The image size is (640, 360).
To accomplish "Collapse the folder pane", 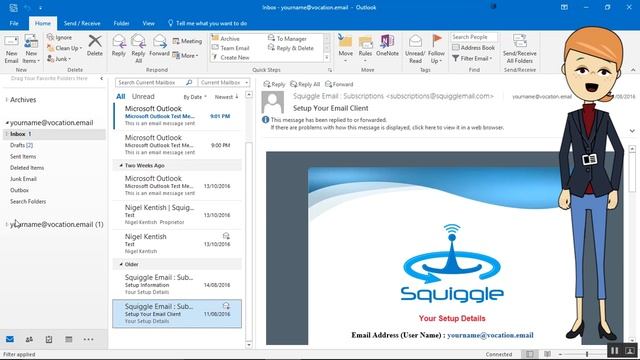I will pyautogui.click(x=102, y=78).
